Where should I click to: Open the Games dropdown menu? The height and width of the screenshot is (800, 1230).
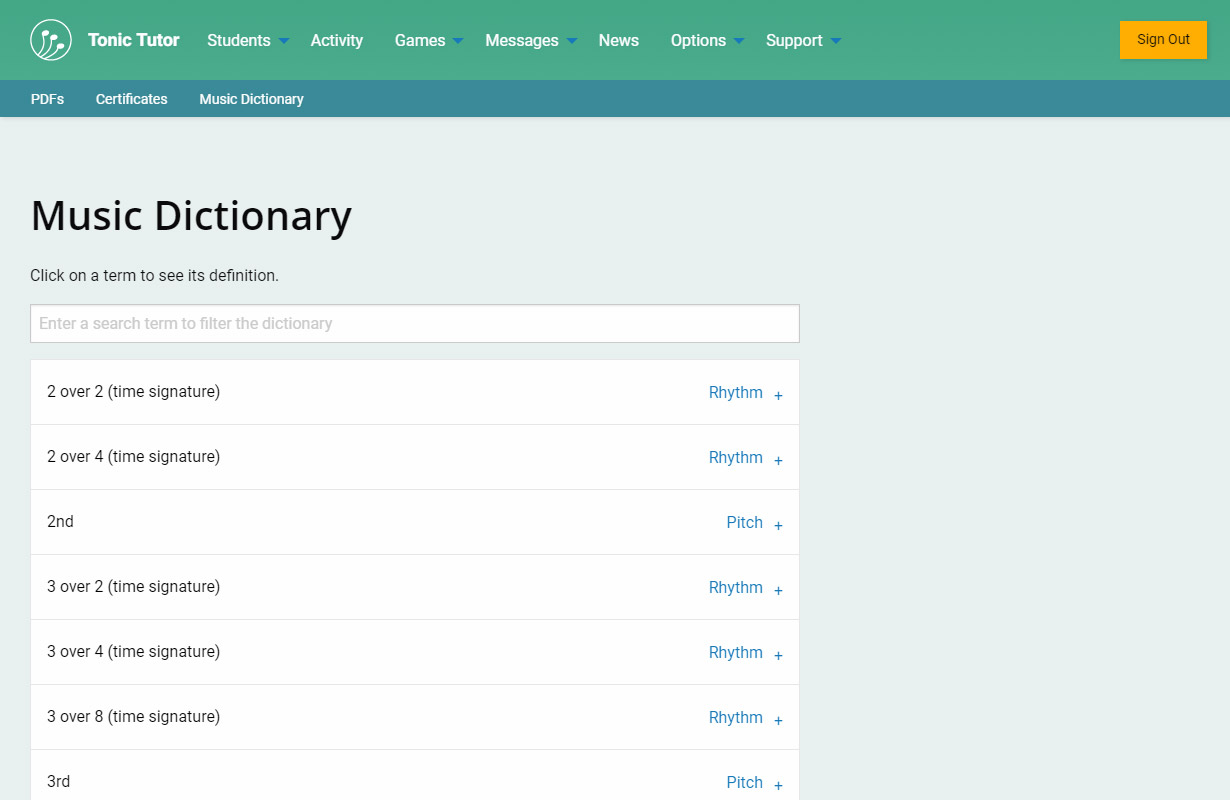428,40
